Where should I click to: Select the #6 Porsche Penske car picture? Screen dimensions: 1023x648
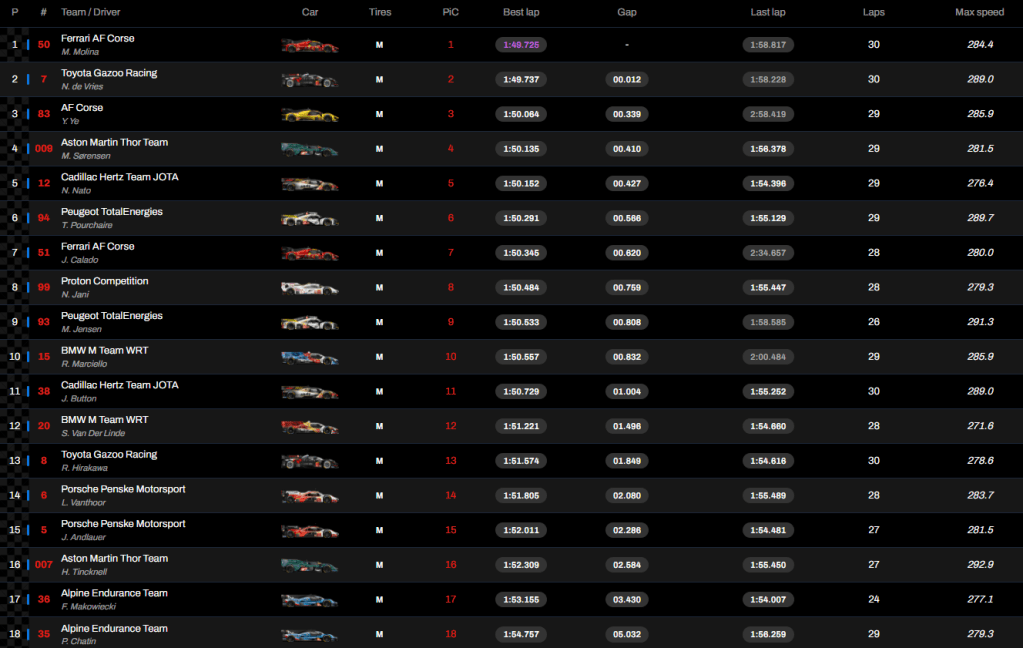(310, 496)
